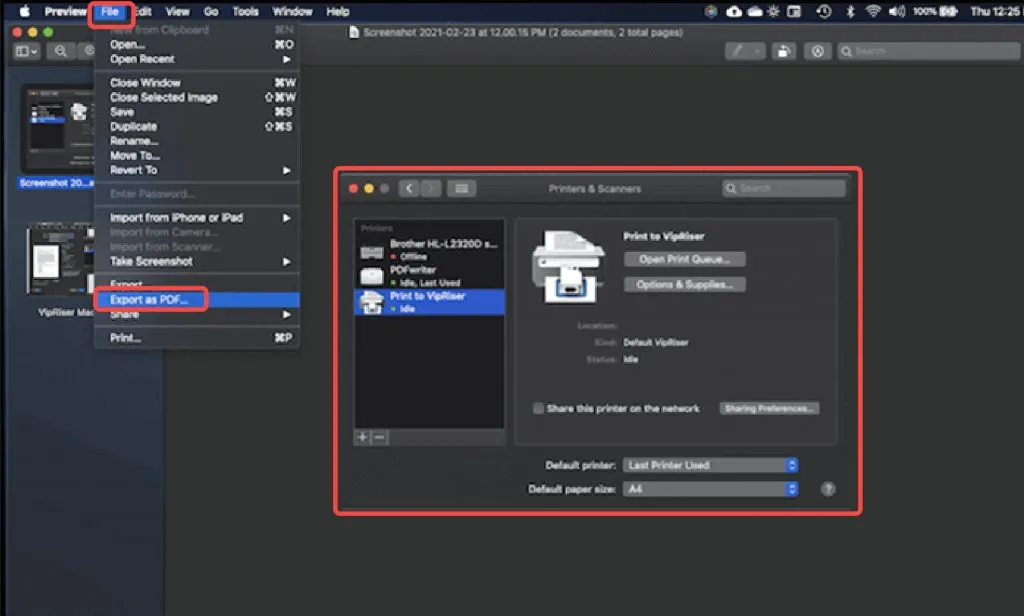Add a printer with the plus icon

[361, 437]
